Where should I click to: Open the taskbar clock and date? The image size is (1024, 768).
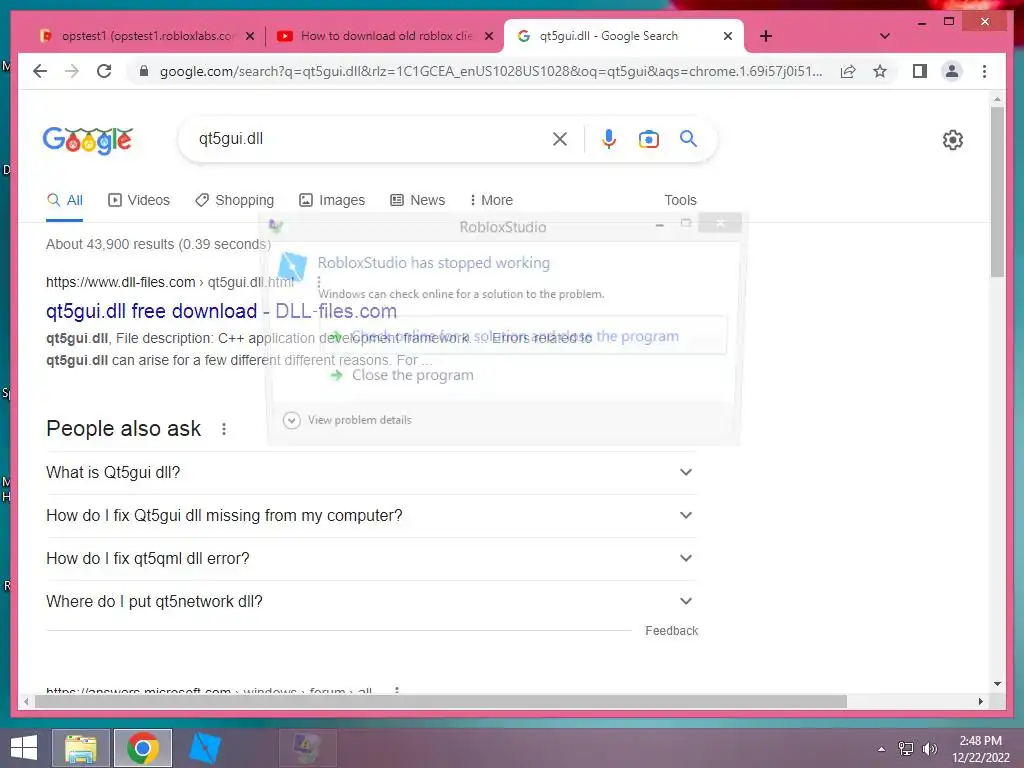[980, 749]
